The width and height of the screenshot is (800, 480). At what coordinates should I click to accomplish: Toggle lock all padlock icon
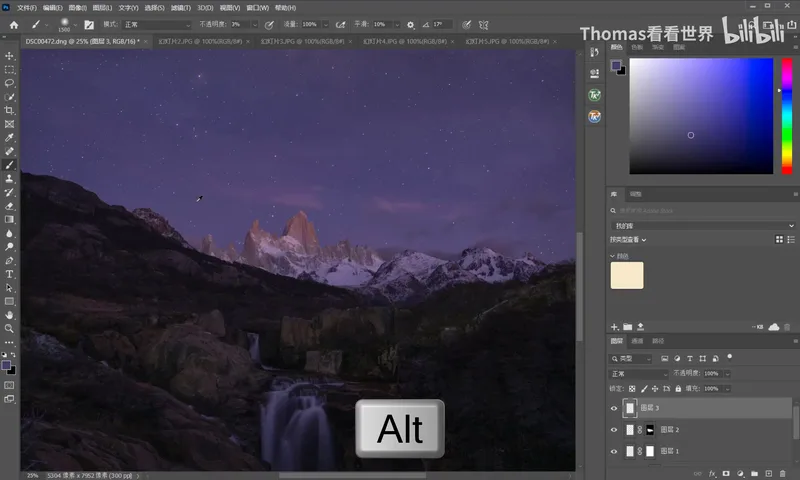coord(678,389)
